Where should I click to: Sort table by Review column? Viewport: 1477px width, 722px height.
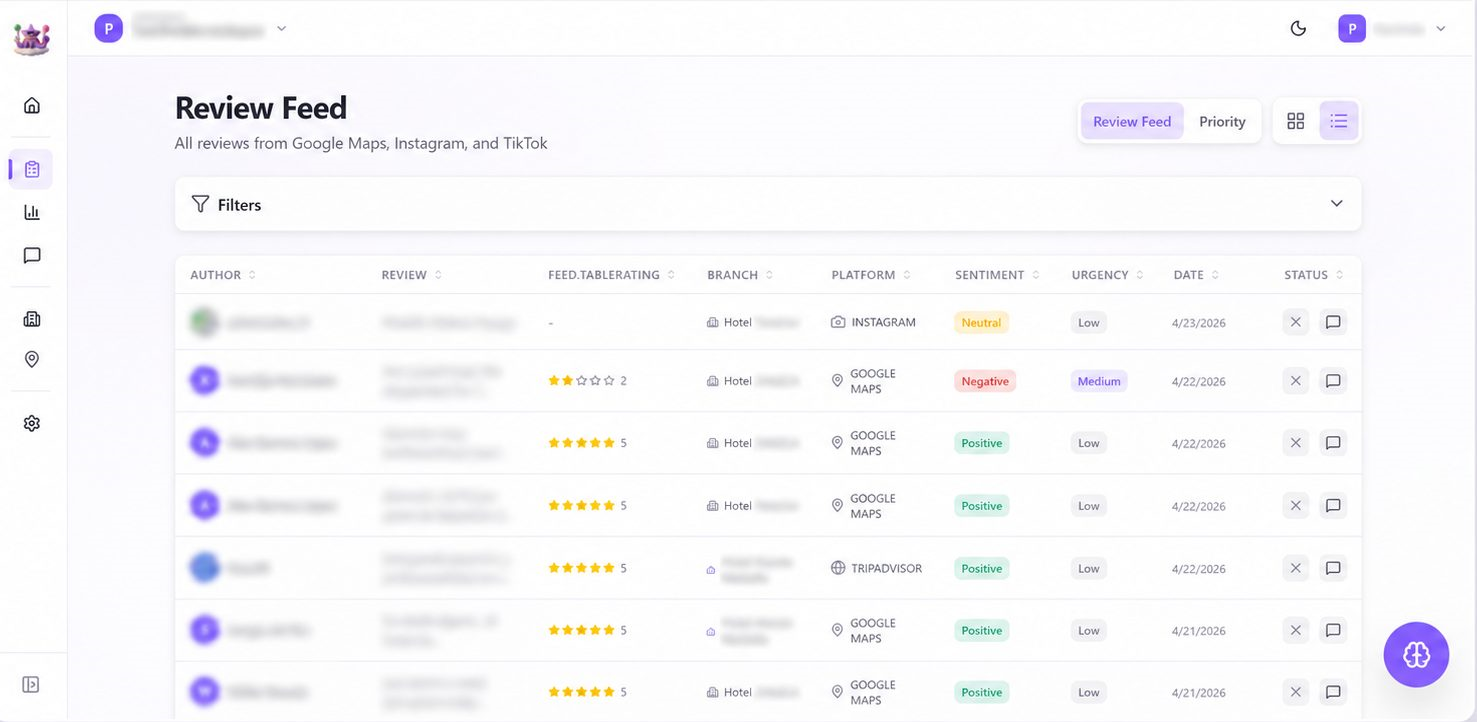[412, 275]
